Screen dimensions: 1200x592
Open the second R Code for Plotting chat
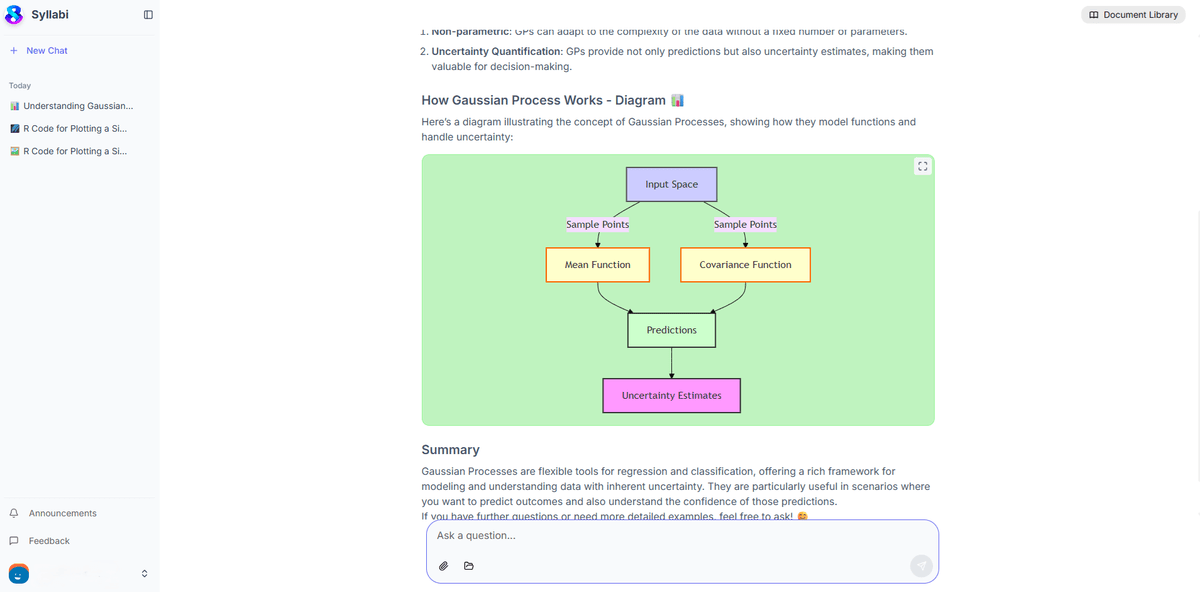pyautogui.click(x=75, y=151)
